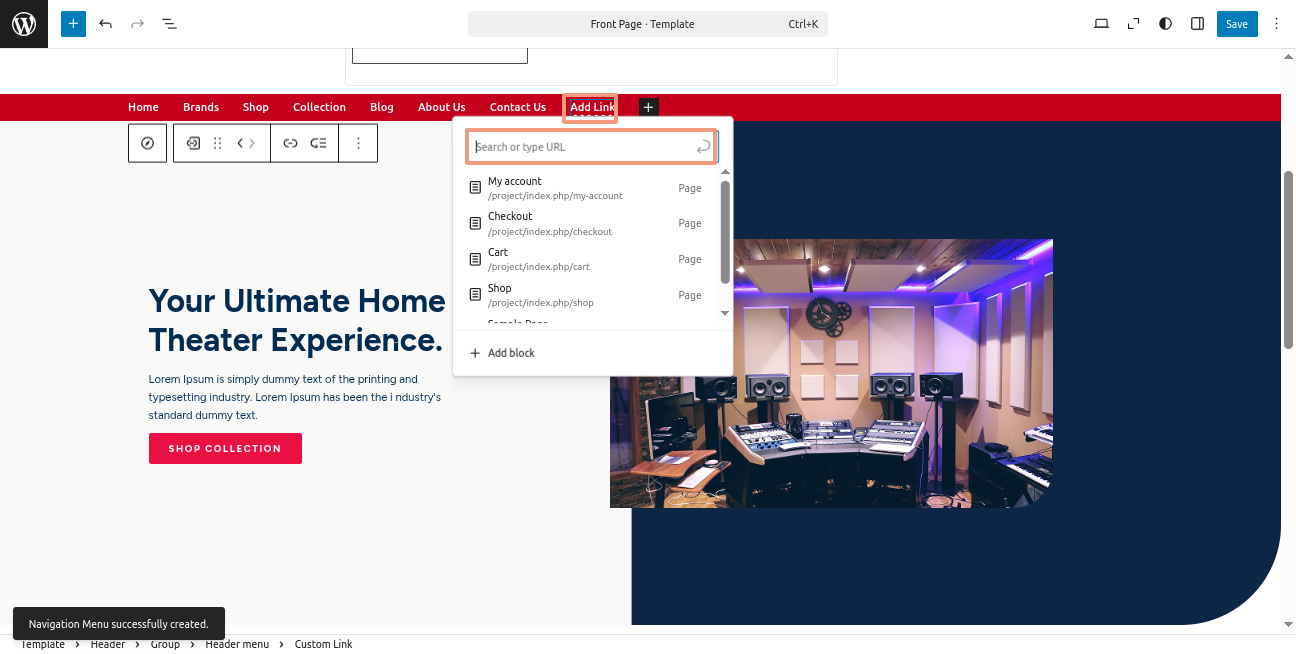Image resolution: width=1296 pixels, height=654 pixels.
Task: Click the suggestions list scrollbar thumb
Action: tap(726, 231)
